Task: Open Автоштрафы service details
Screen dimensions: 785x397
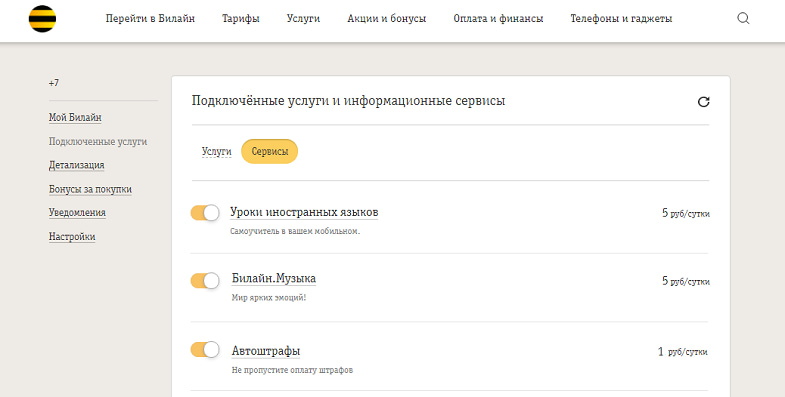Action: [266, 351]
